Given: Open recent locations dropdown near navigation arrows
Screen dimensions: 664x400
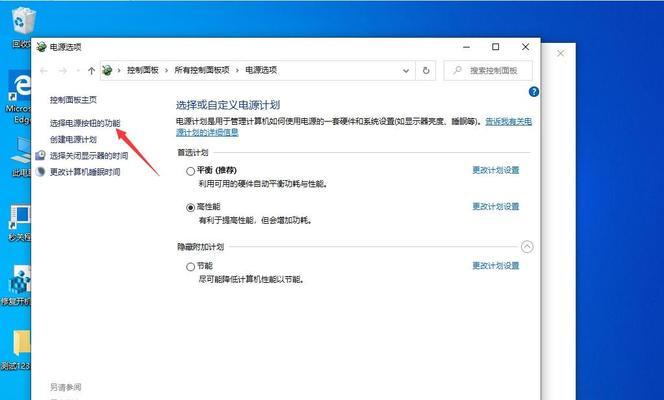Looking at the screenshot, I should pos(77,71).
